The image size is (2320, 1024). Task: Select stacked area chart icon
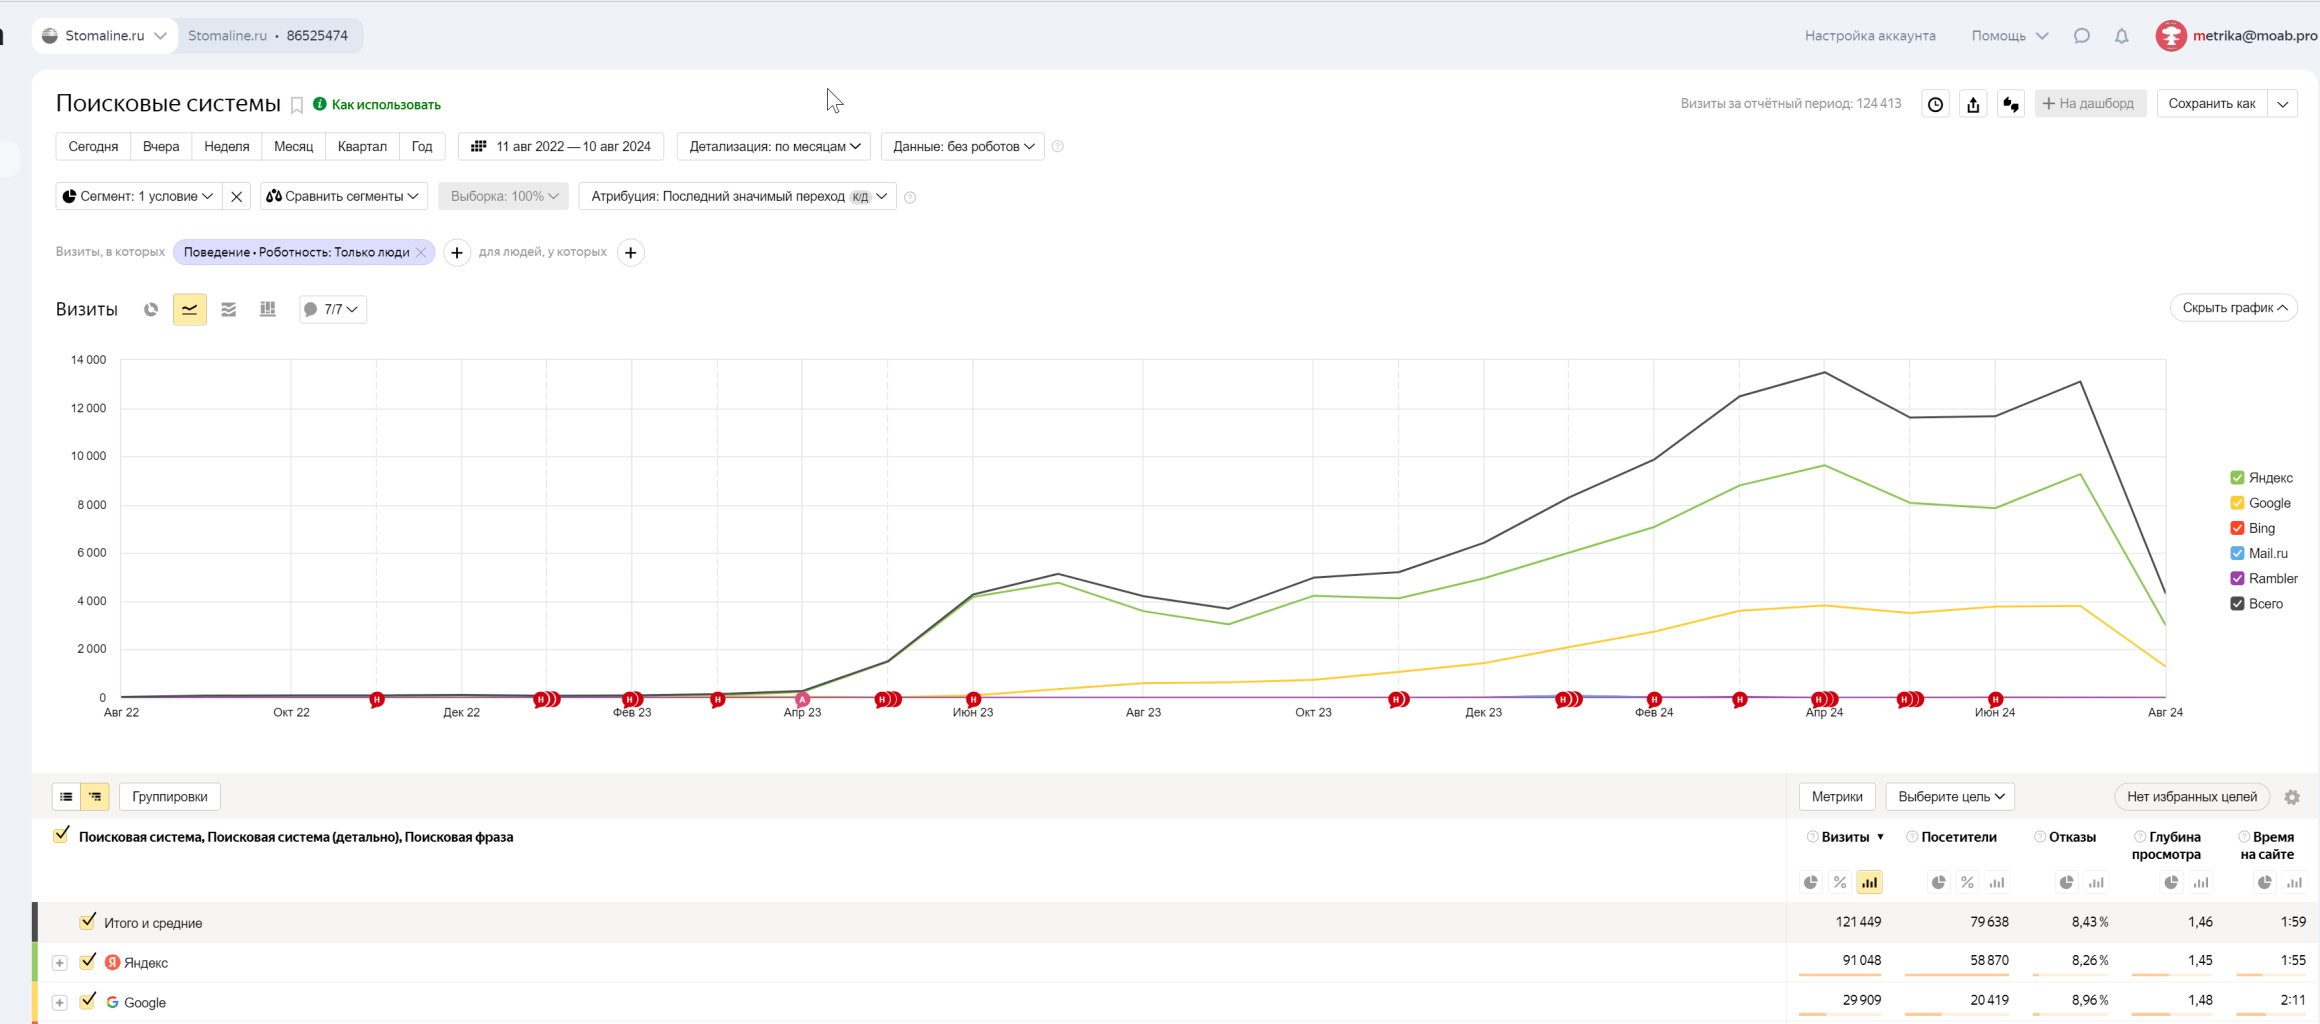click(229, 309)
